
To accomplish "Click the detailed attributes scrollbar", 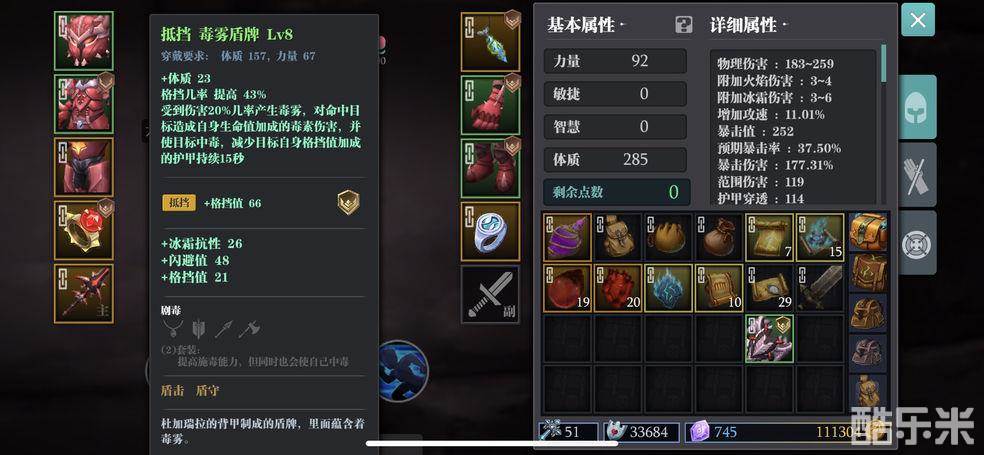I will pos(884,63).
